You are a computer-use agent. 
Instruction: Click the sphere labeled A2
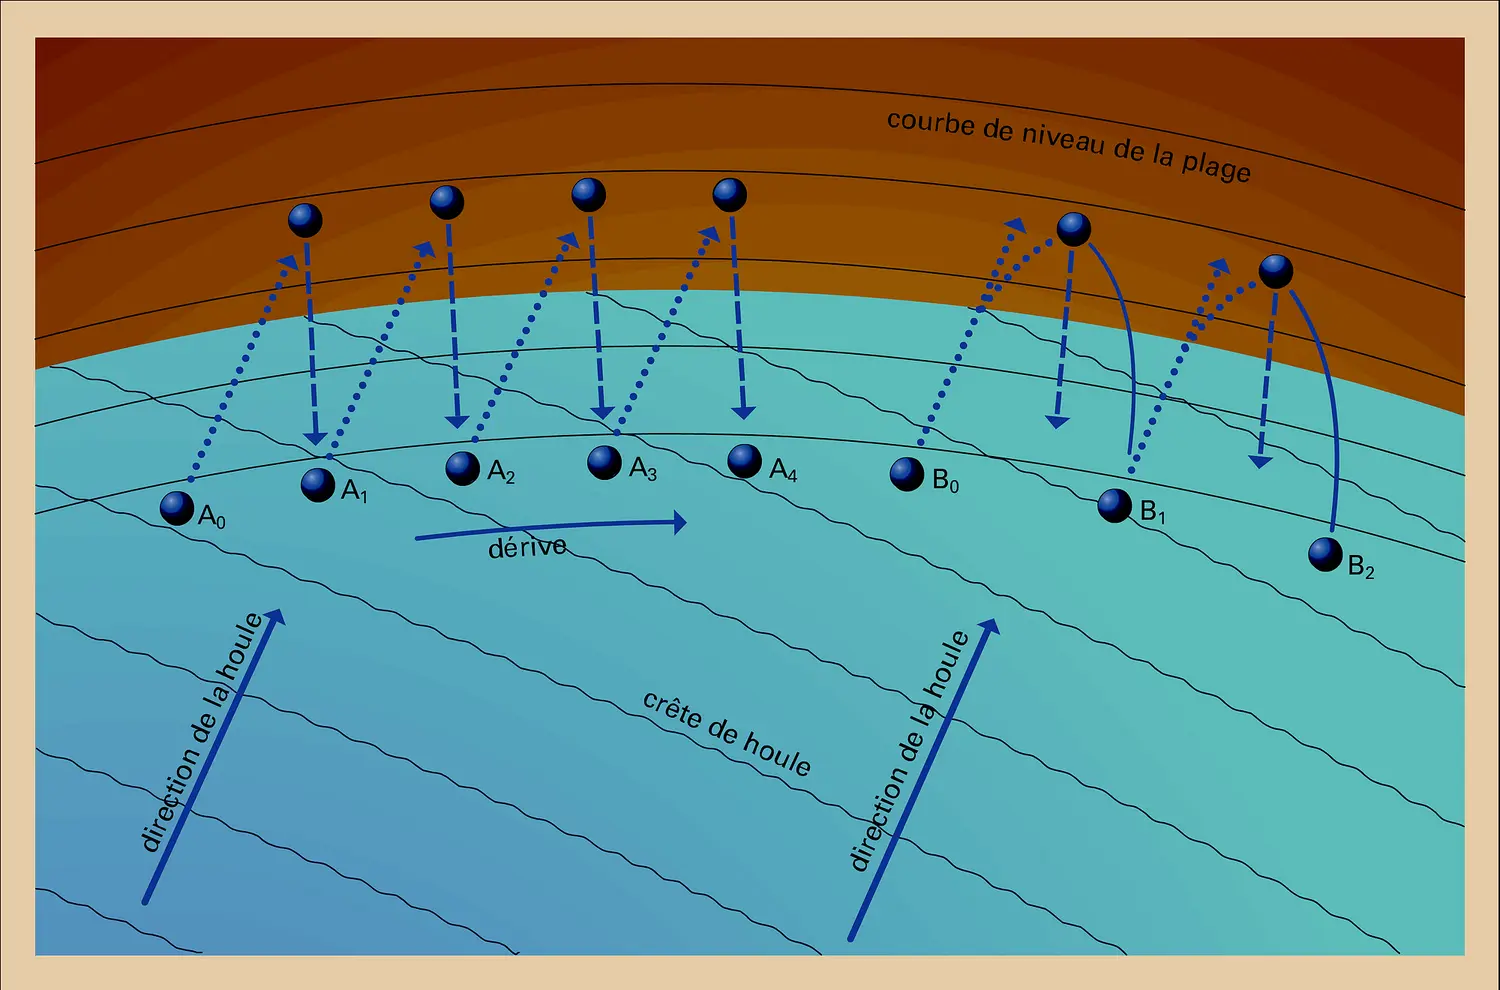(462, 468)
